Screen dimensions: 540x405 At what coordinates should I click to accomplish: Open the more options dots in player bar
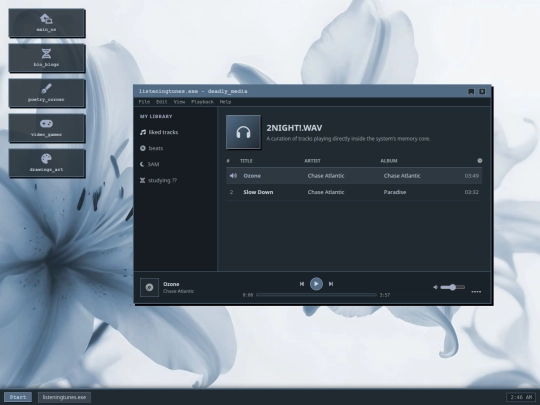click(476, 292)
